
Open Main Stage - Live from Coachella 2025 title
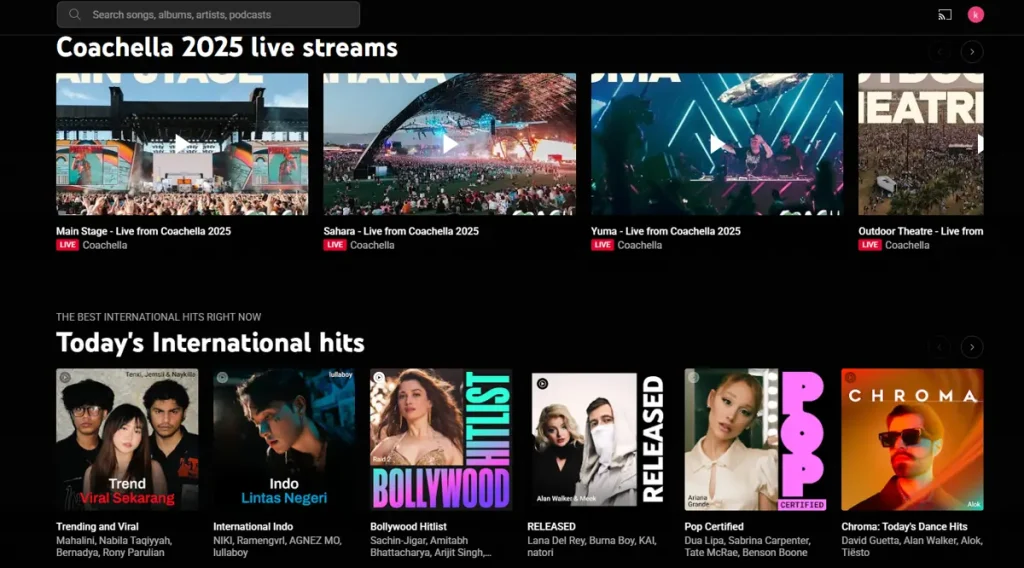coord(143,231)
